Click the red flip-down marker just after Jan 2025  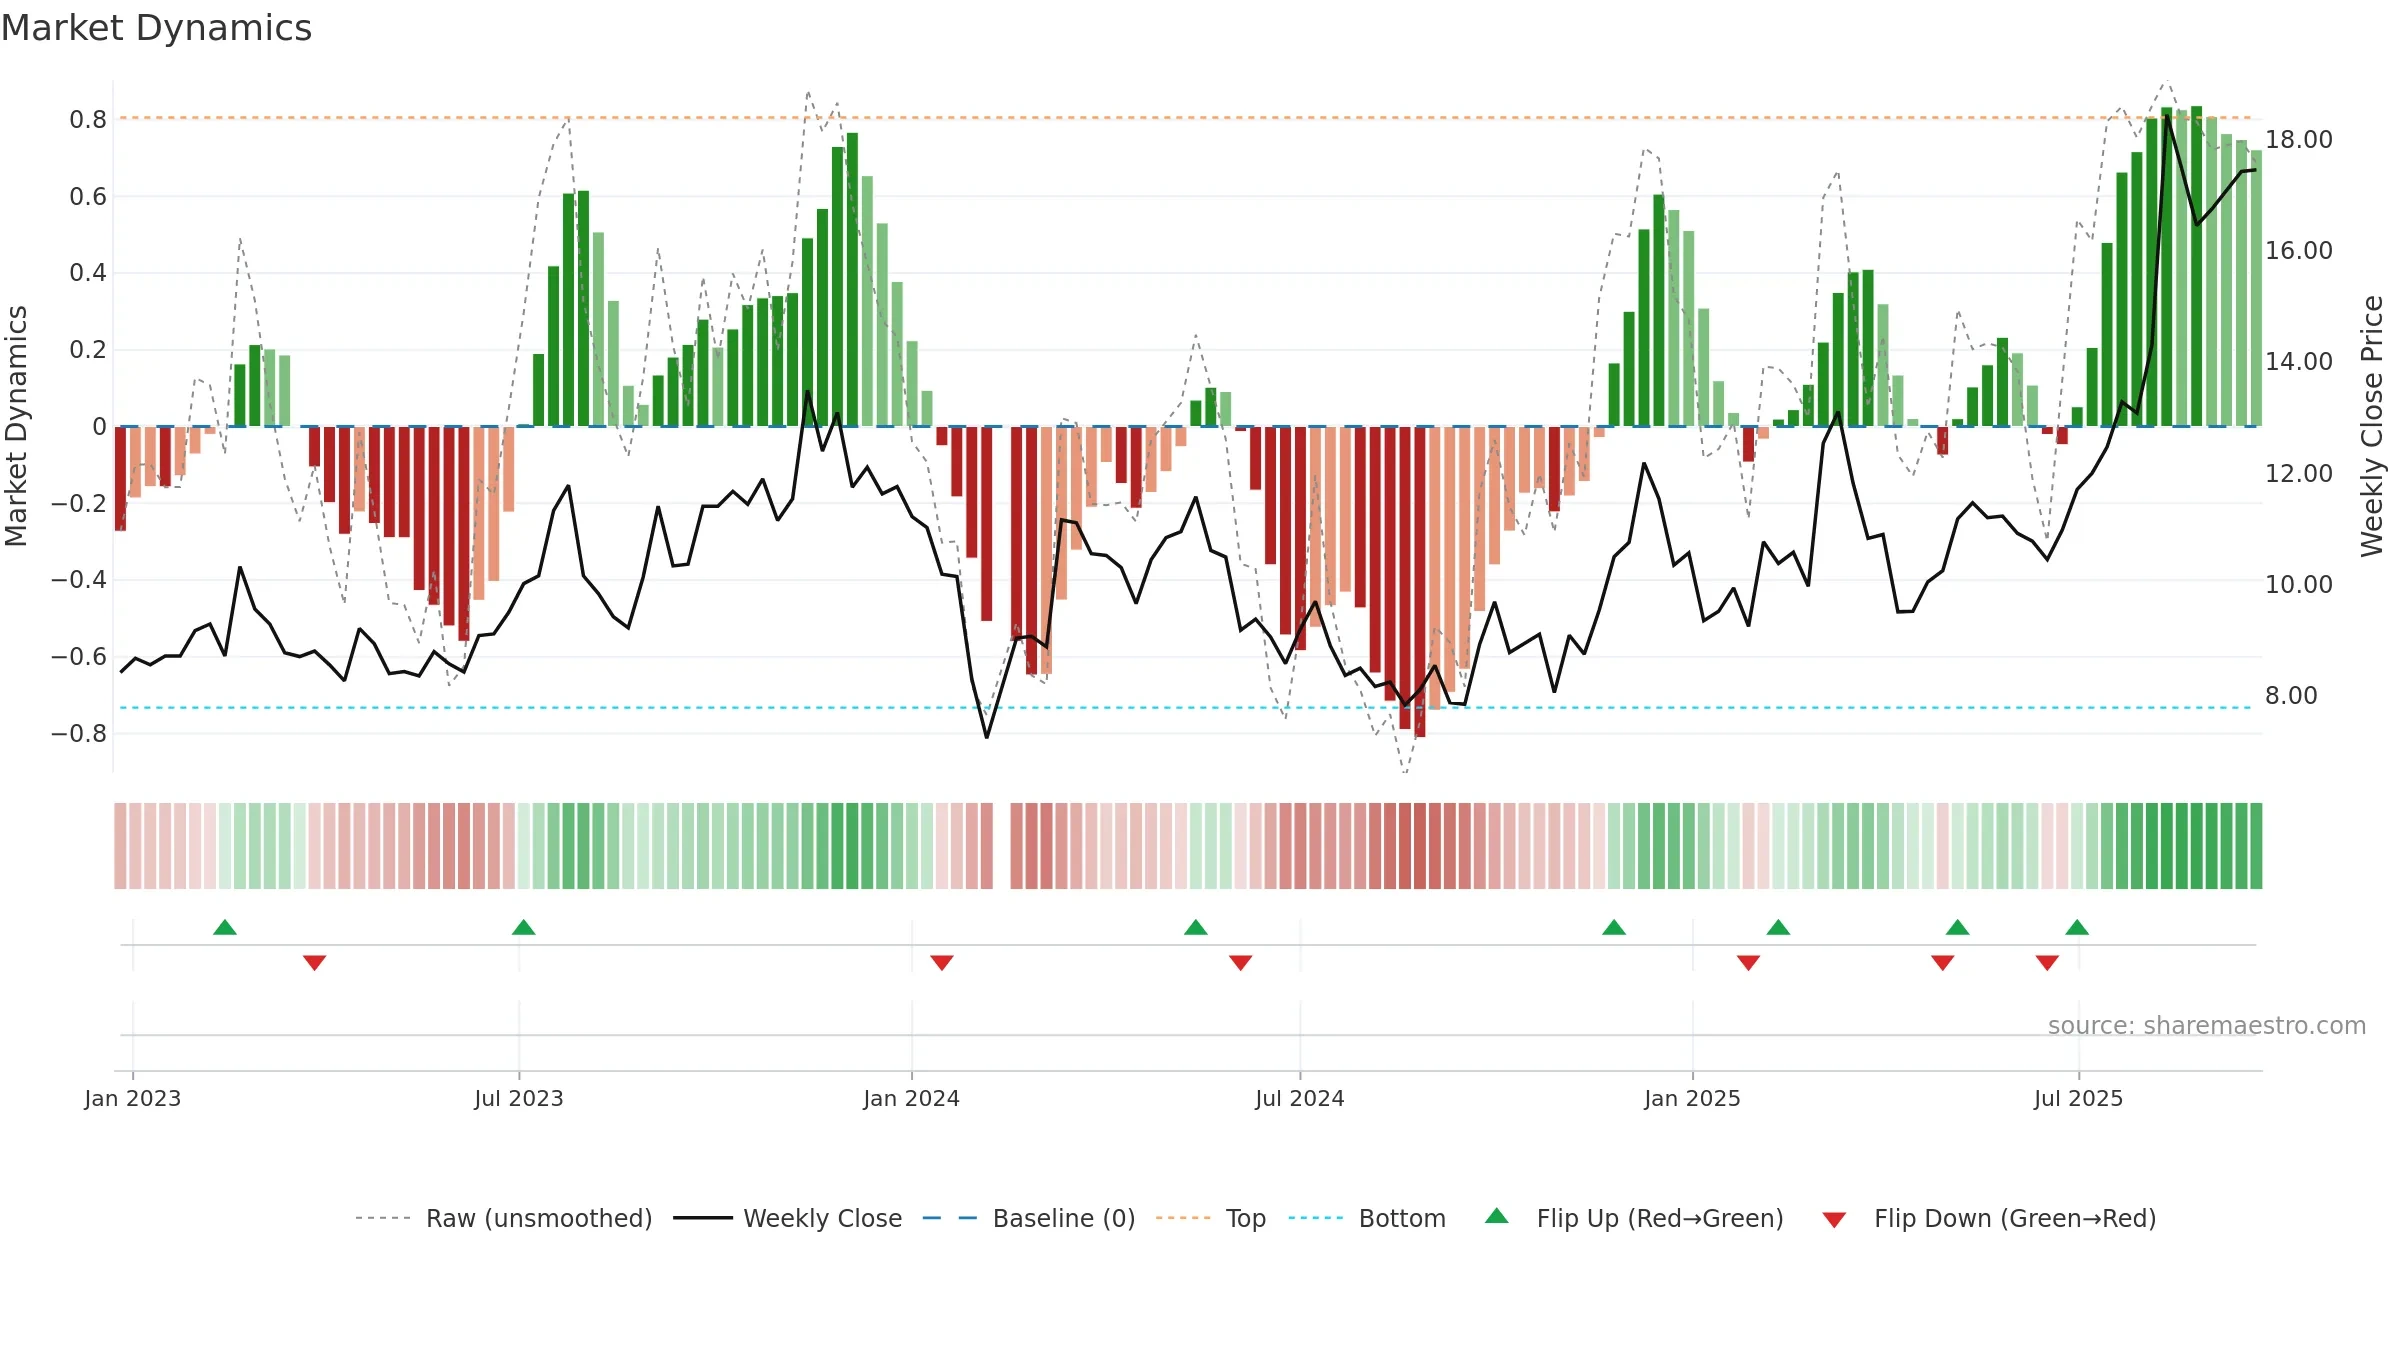[x=1749, y=963]
